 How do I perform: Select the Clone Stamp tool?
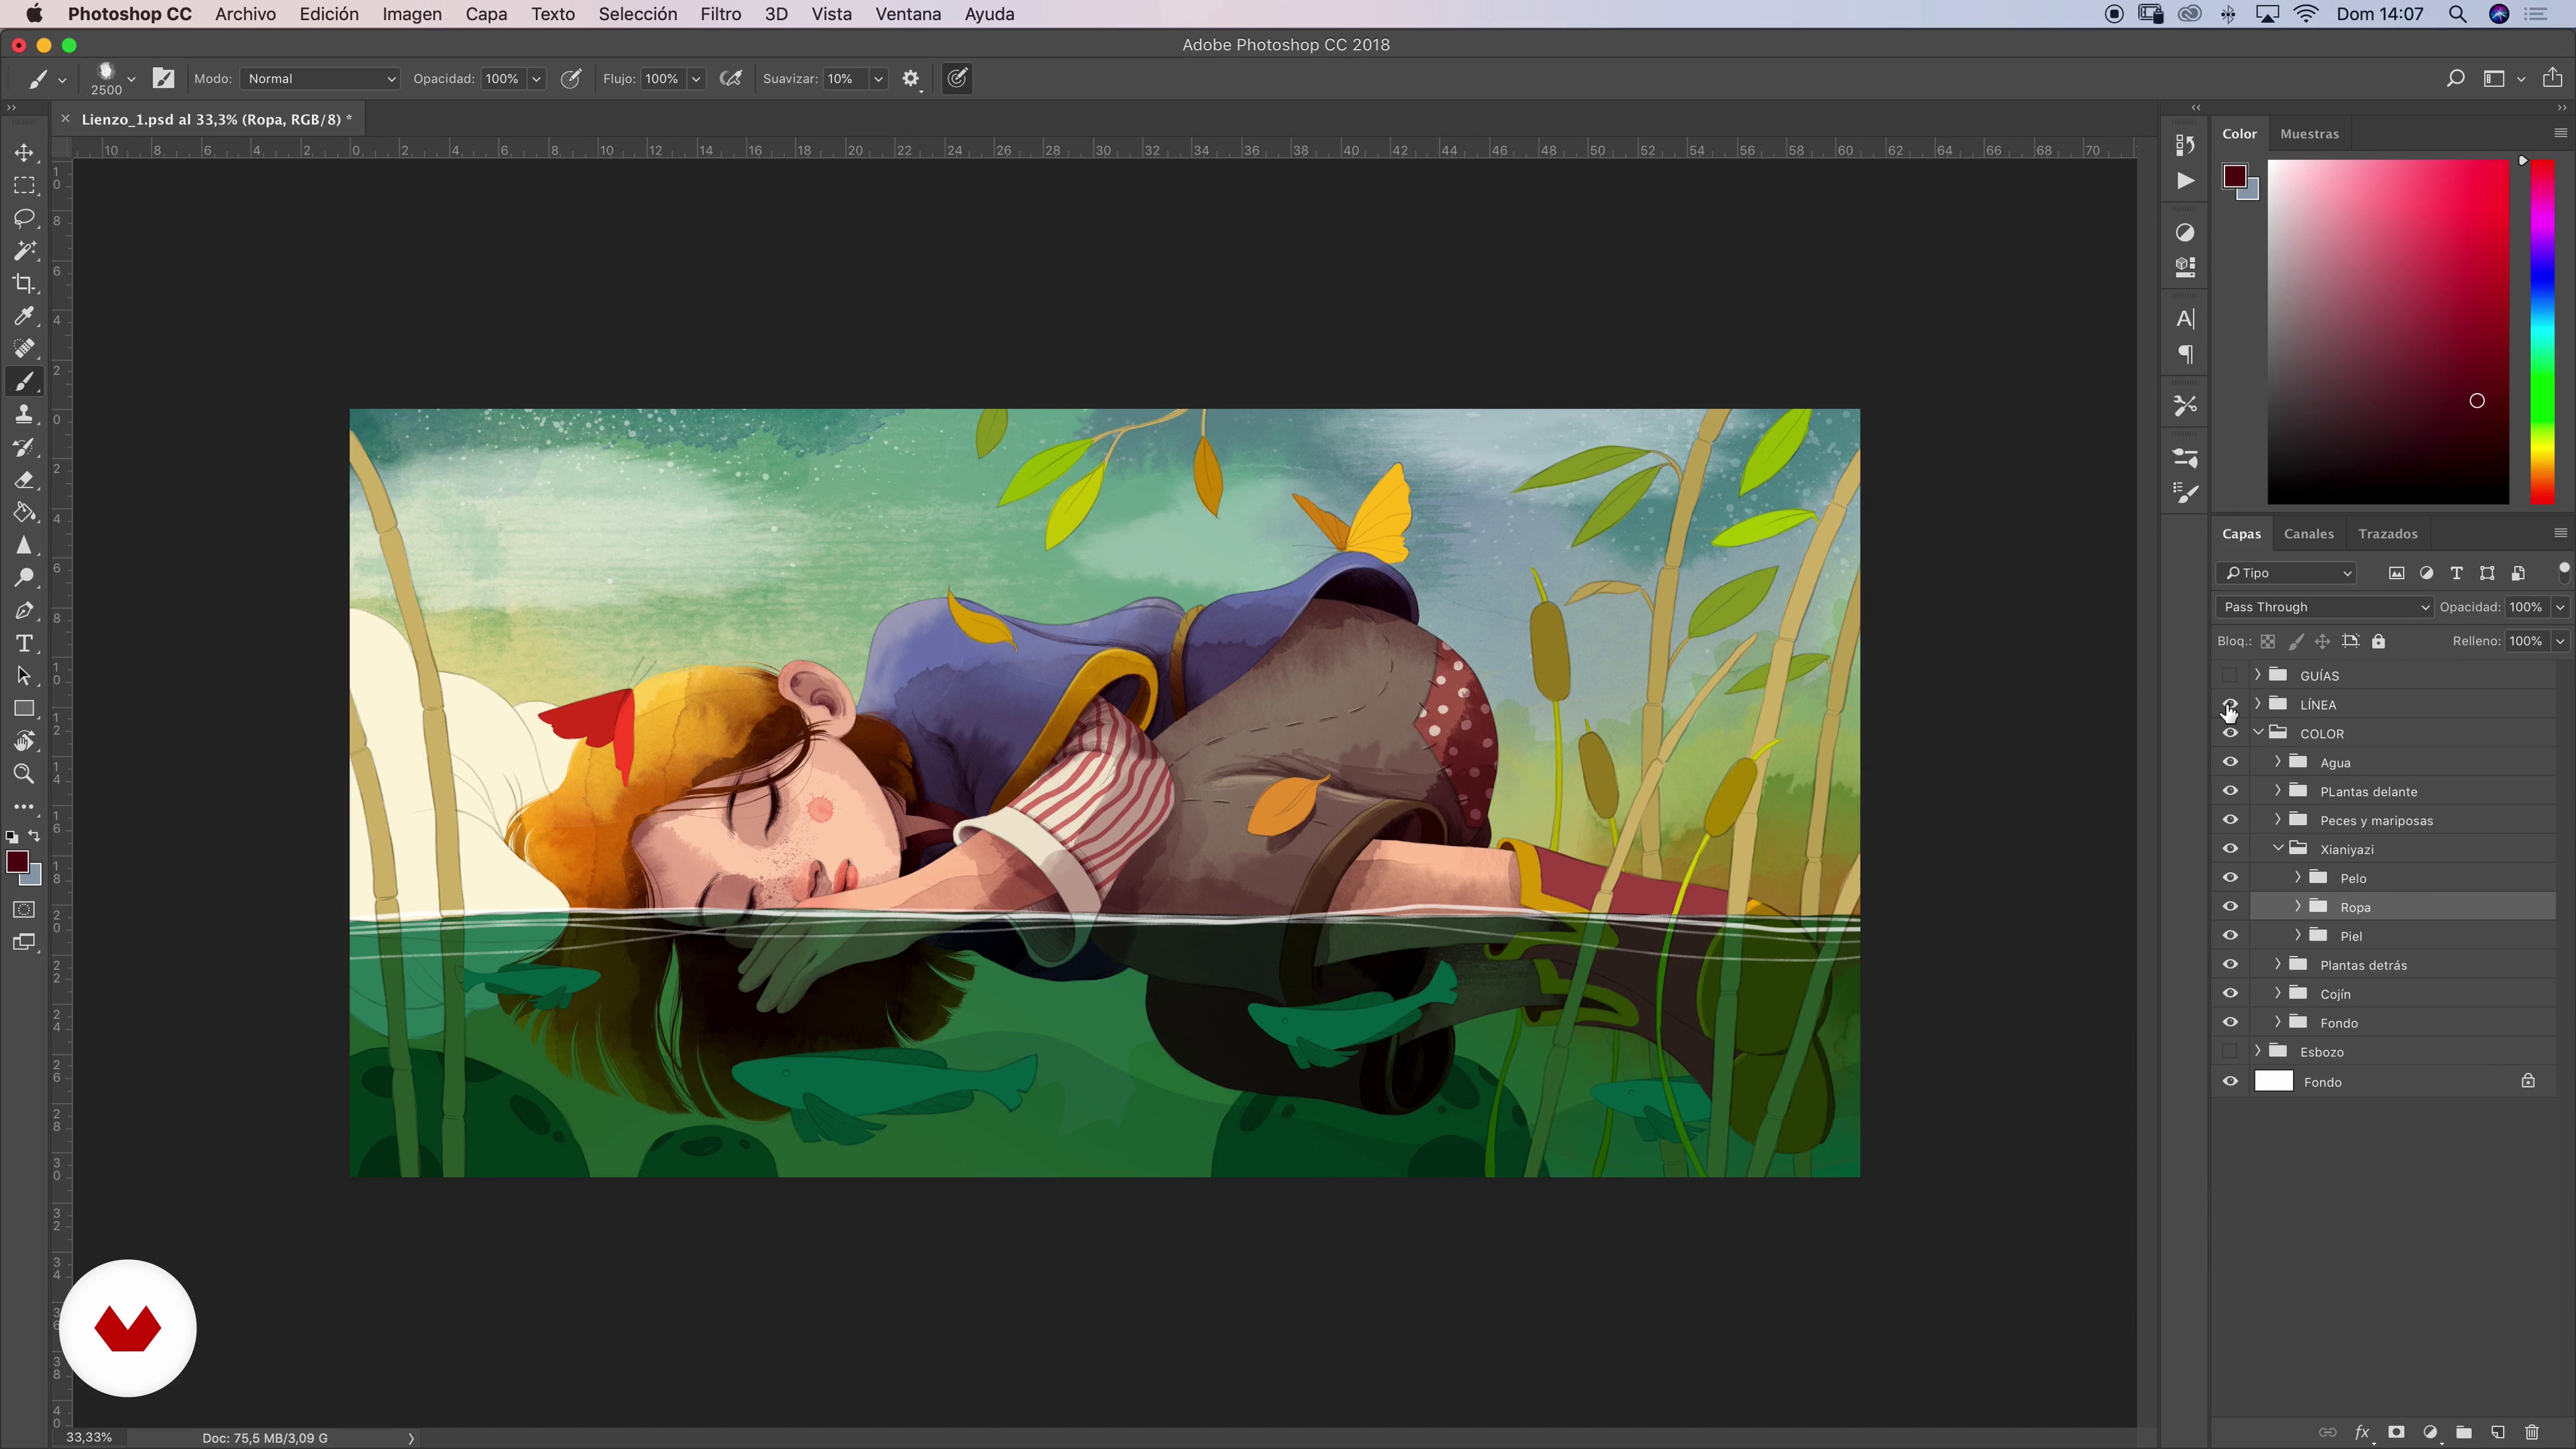click(x=24, y=414)
